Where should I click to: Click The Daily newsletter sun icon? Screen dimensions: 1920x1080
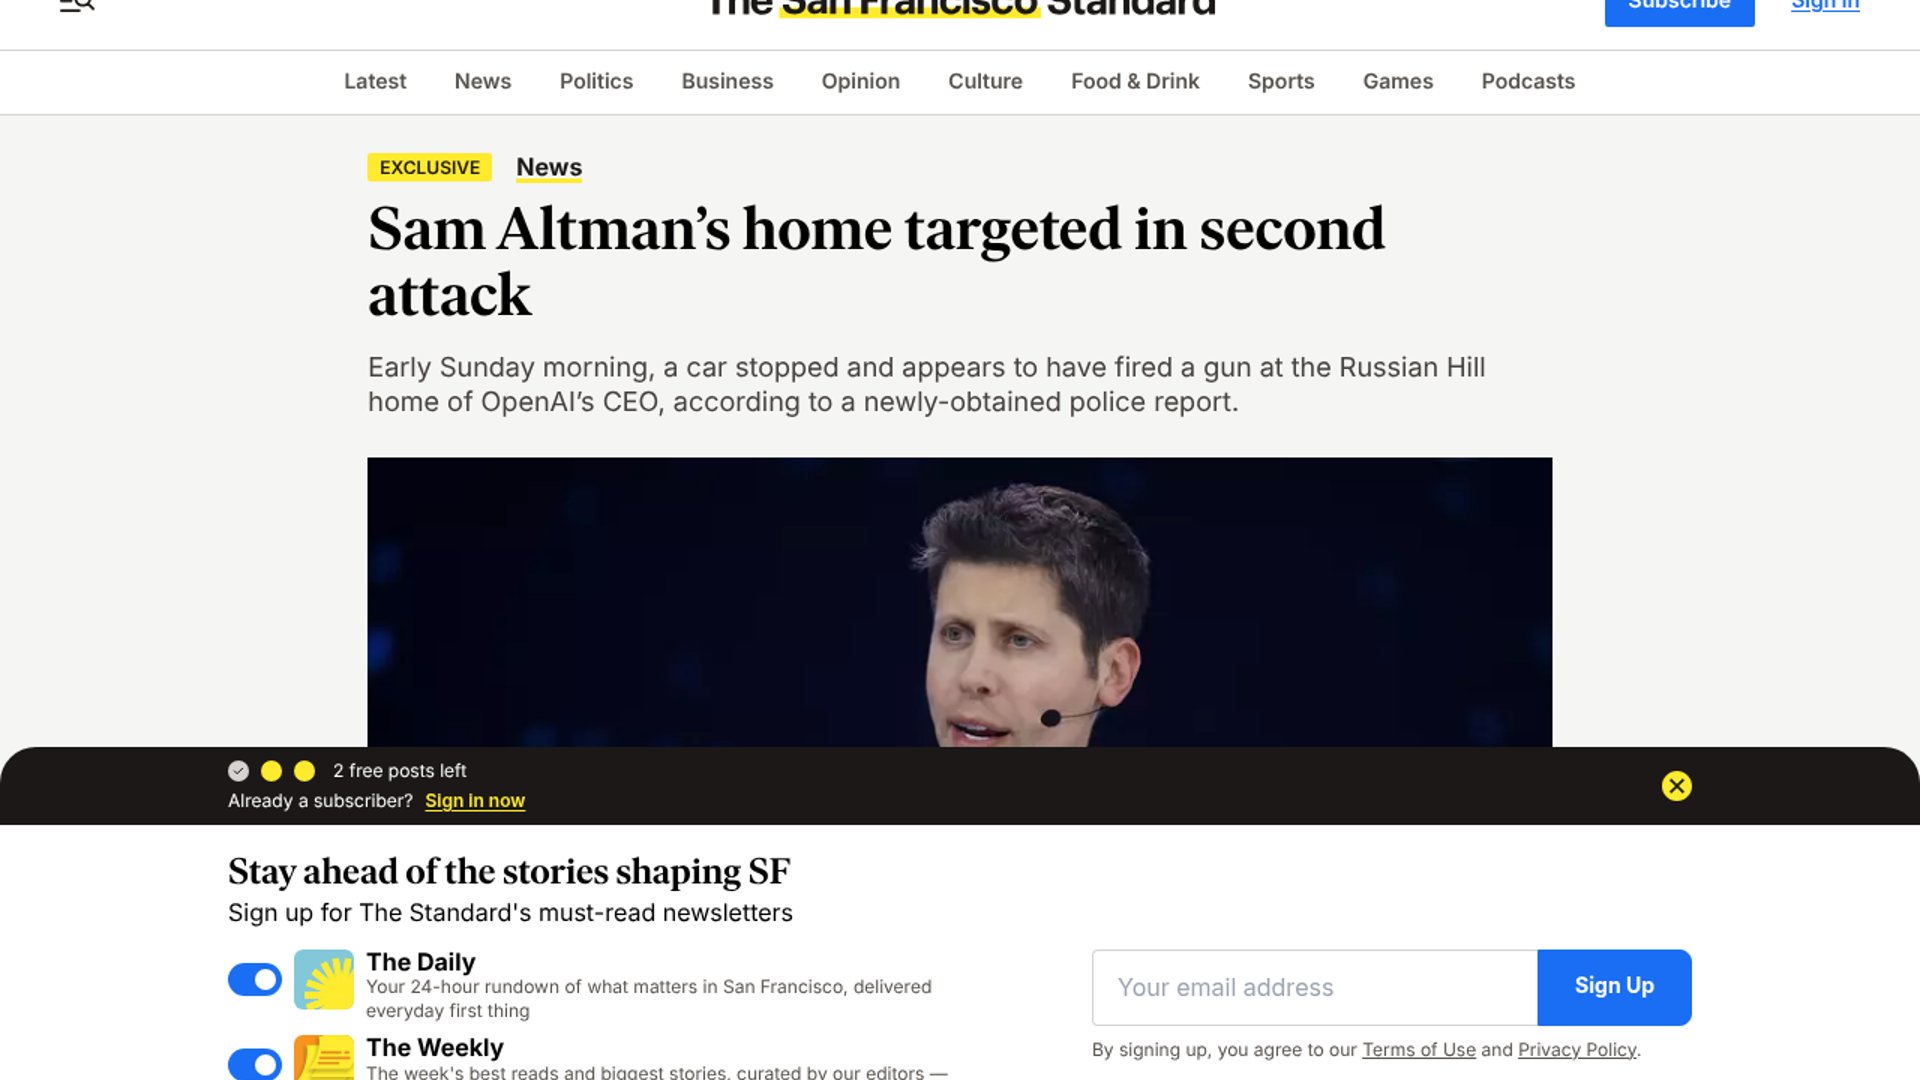point(324,979)
